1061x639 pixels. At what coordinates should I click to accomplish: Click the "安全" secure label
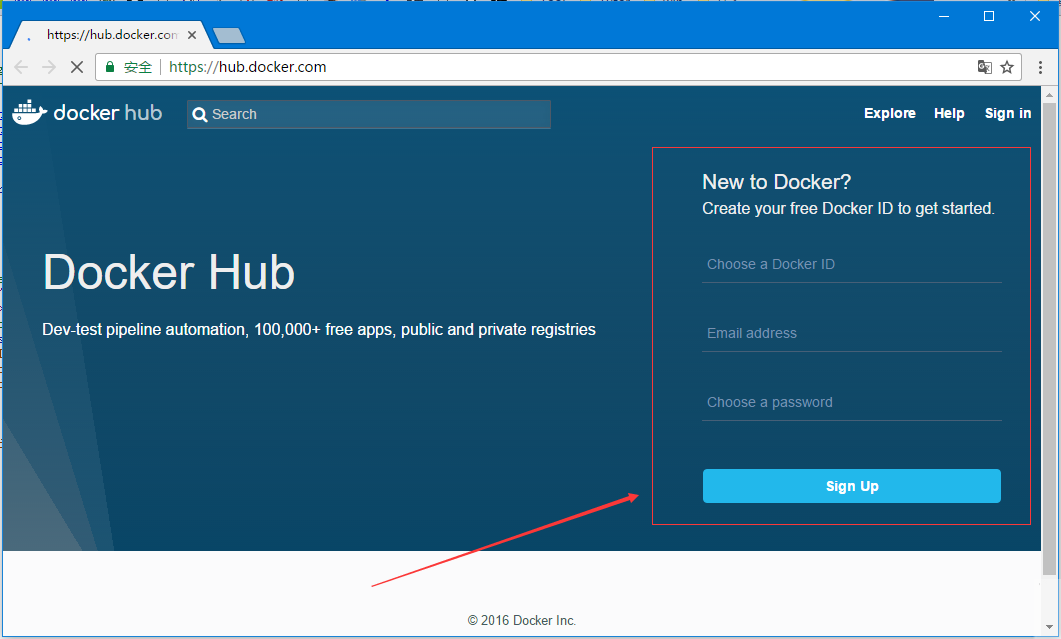point(138,67)
